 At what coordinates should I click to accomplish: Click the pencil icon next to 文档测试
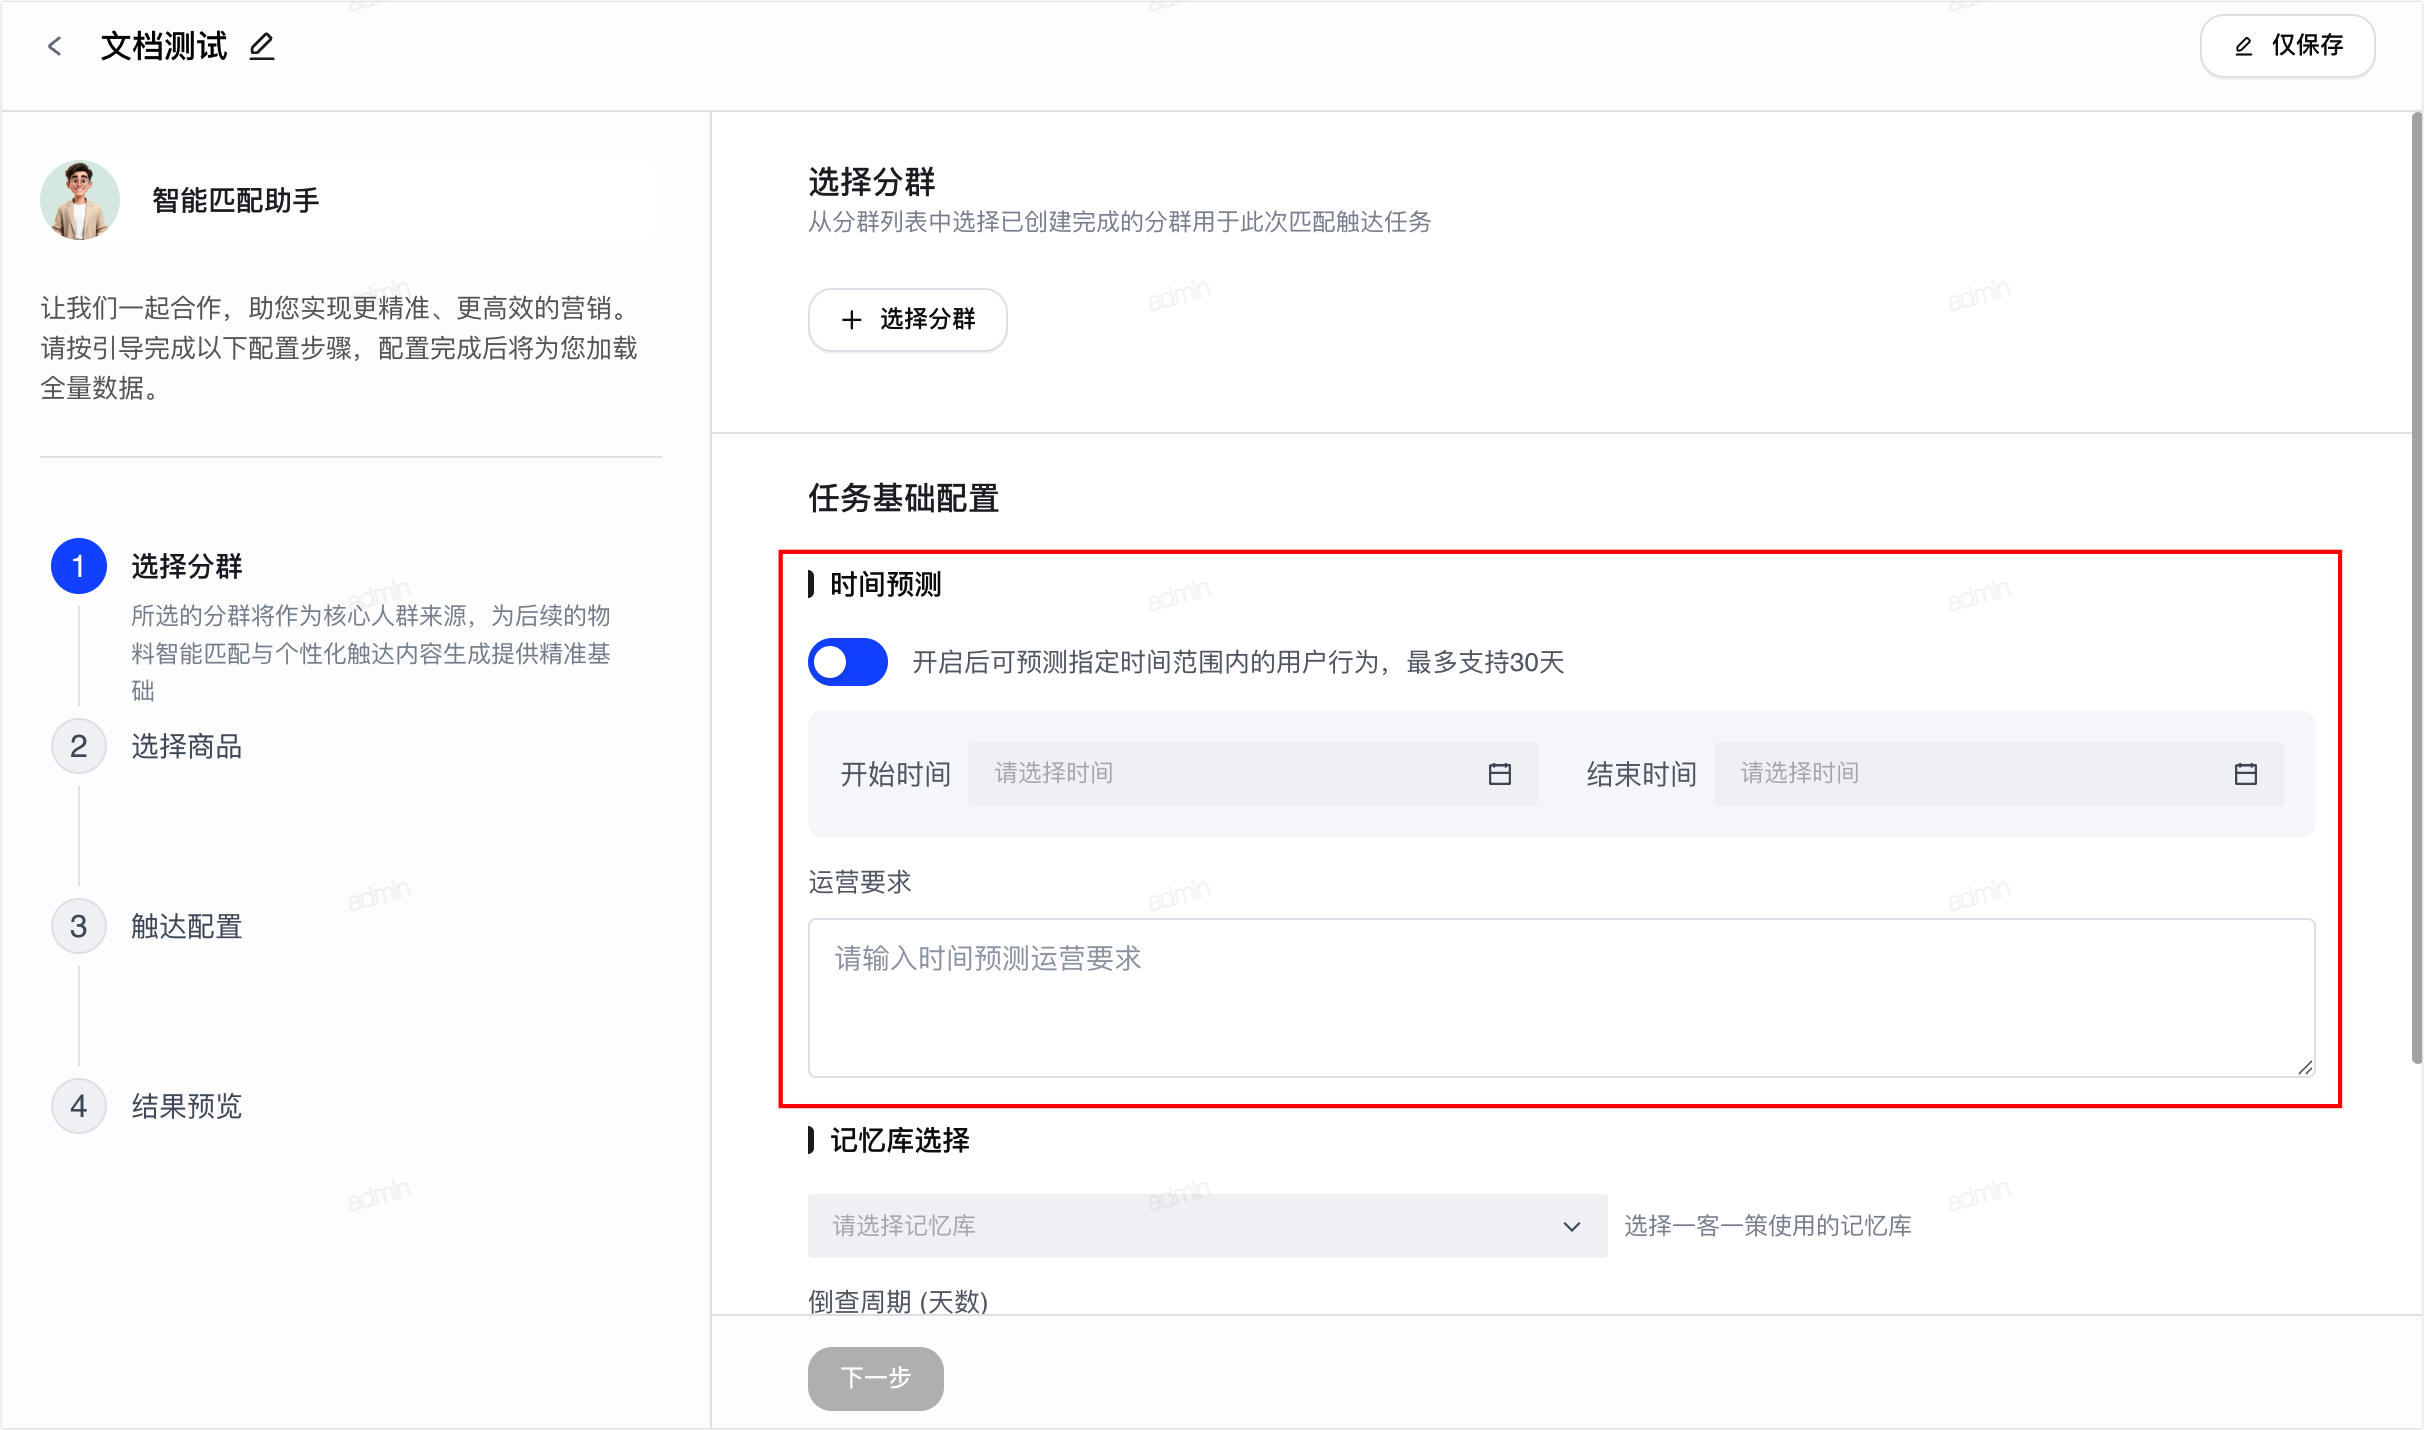pyautogui.click(x=262, y=46)
